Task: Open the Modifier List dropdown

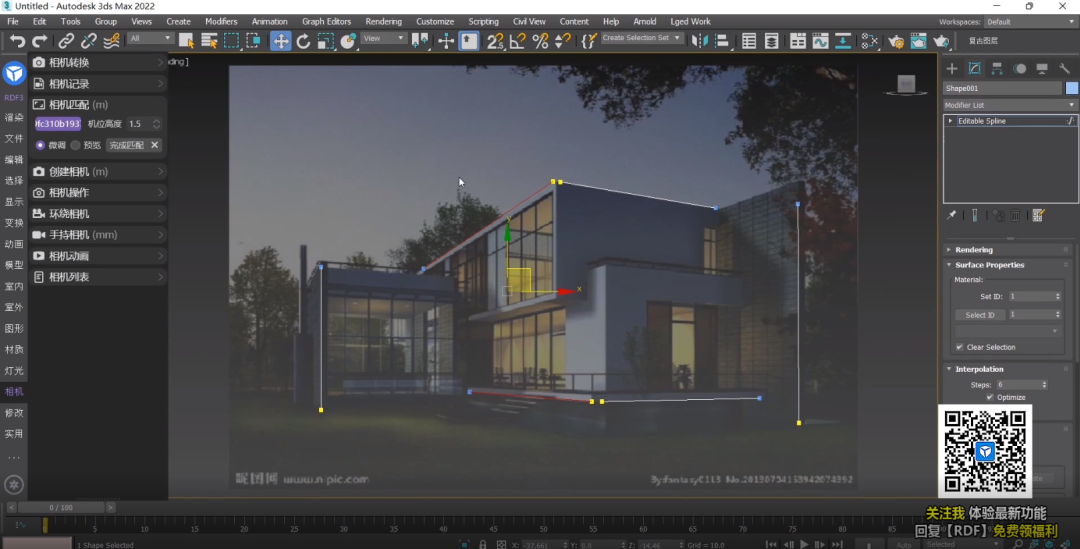Action: tap(1010, 105)
